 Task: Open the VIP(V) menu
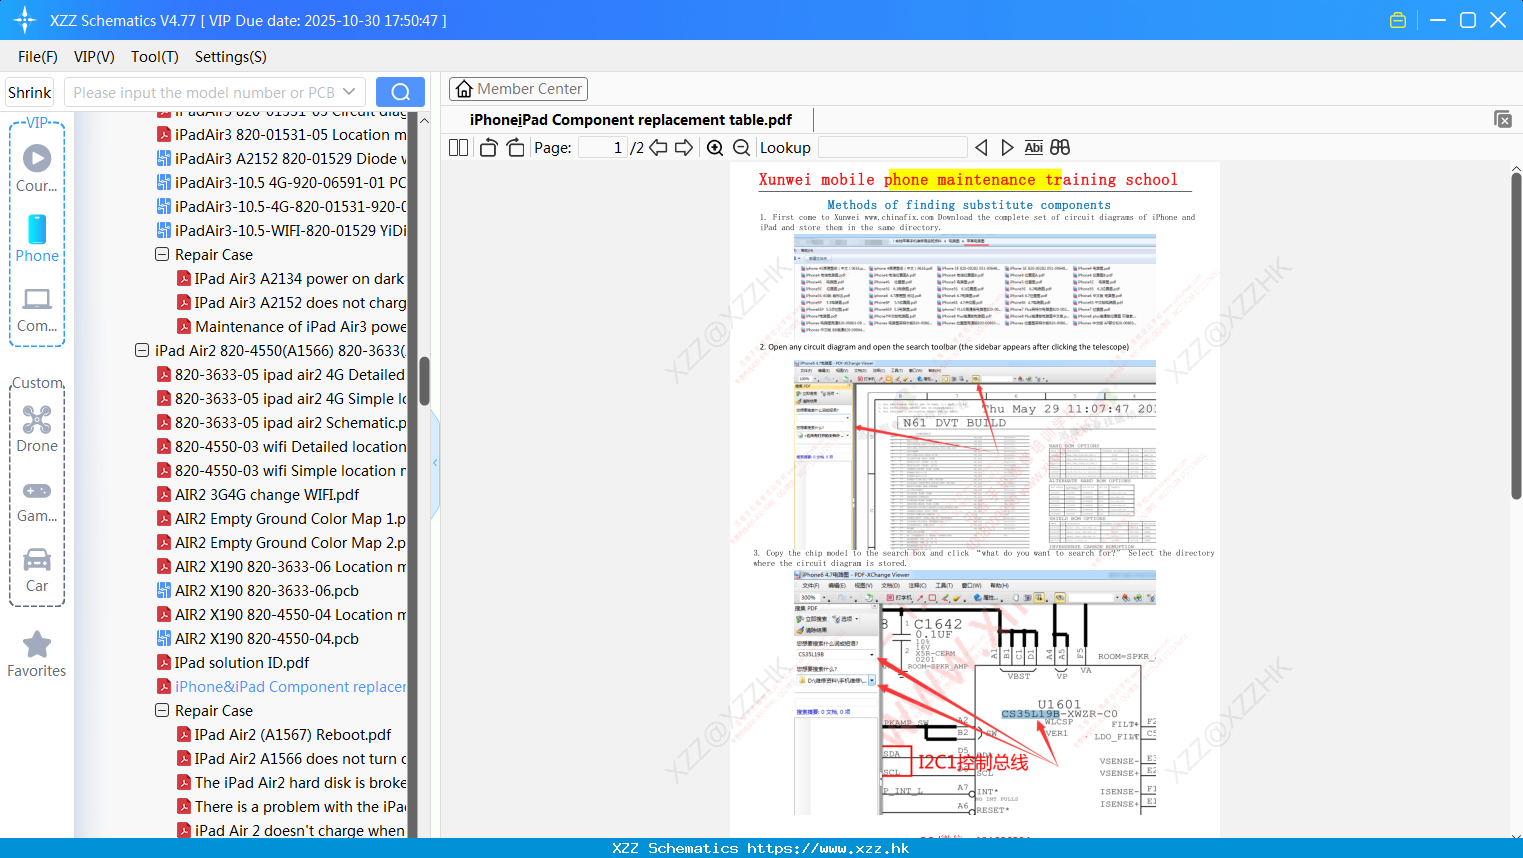tap(94, 57)
